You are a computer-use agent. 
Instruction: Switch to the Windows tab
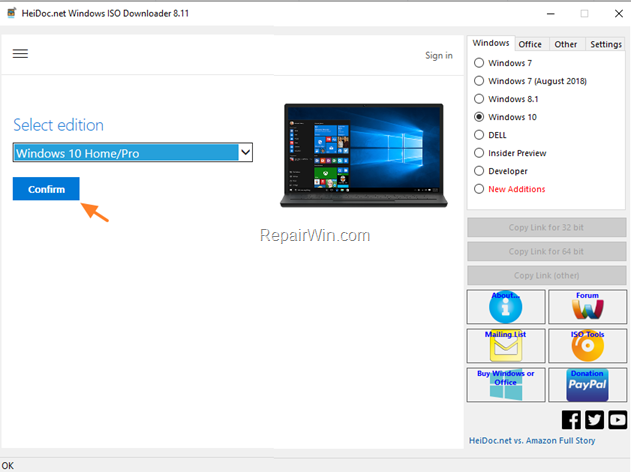(491, 43)
